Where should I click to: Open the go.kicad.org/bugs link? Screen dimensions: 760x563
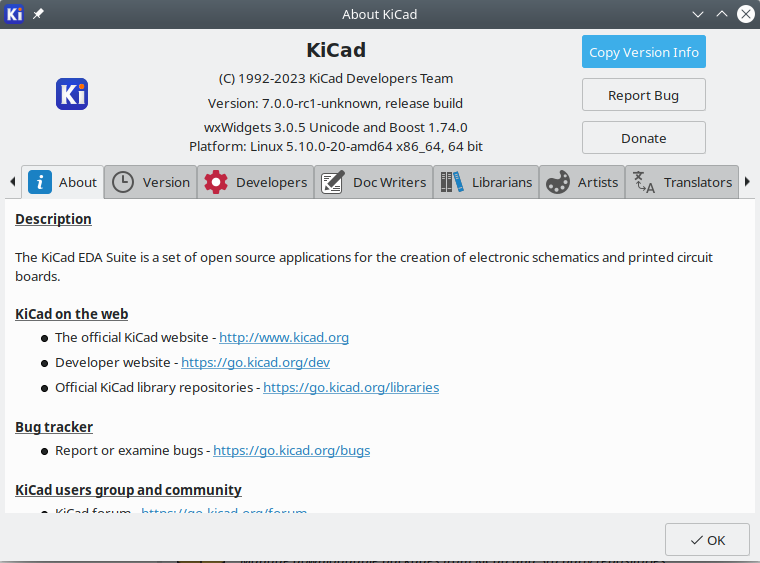point(291,451)
